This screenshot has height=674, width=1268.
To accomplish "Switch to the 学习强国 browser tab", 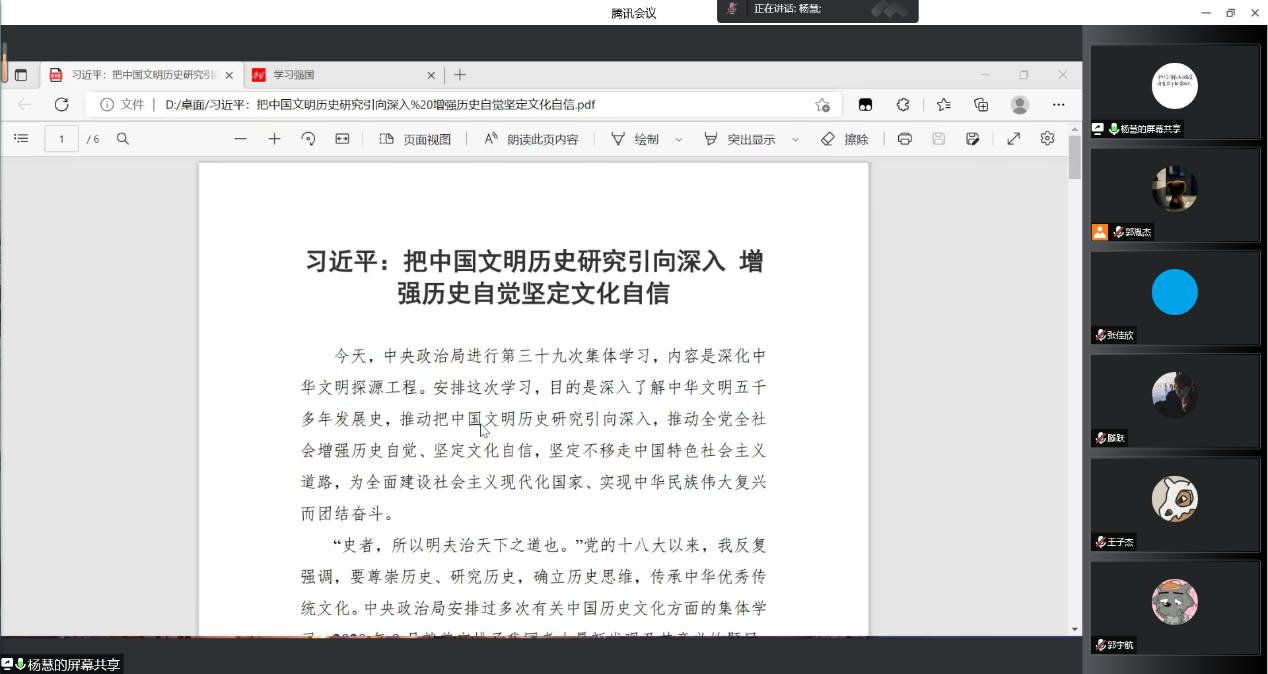I will coord(340,75).
